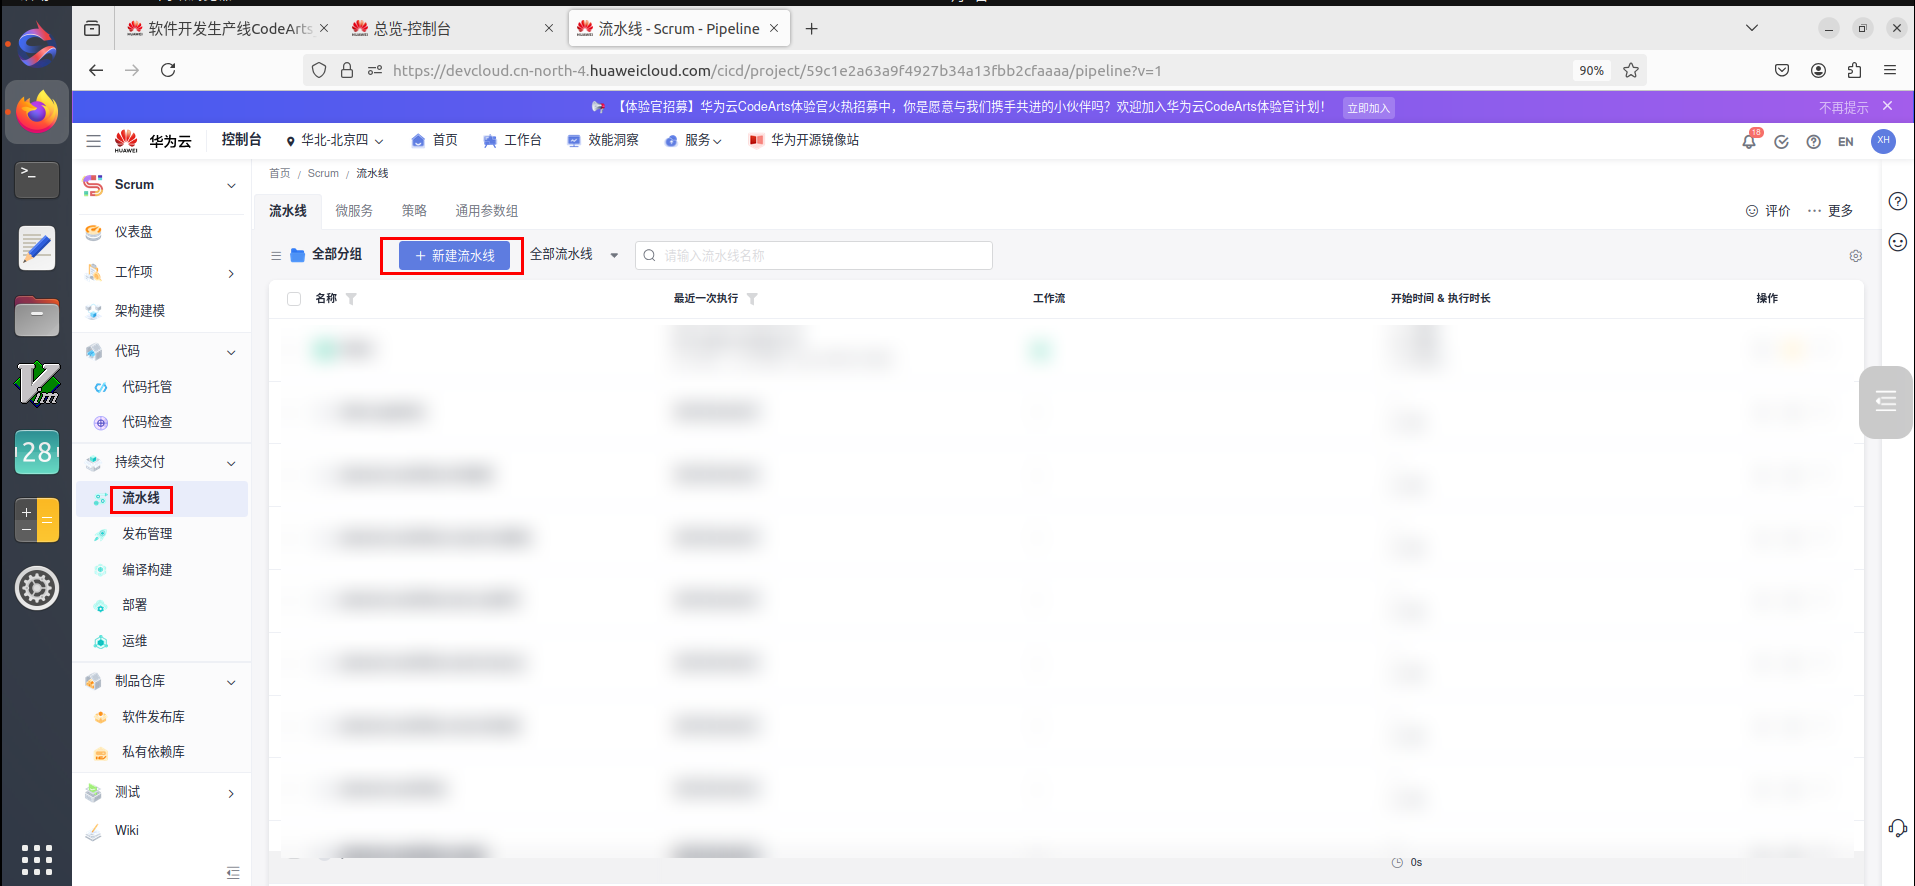Click the floating list panel button
1915x886 pixels.
pyautogui.click(x=1886, y=402)
